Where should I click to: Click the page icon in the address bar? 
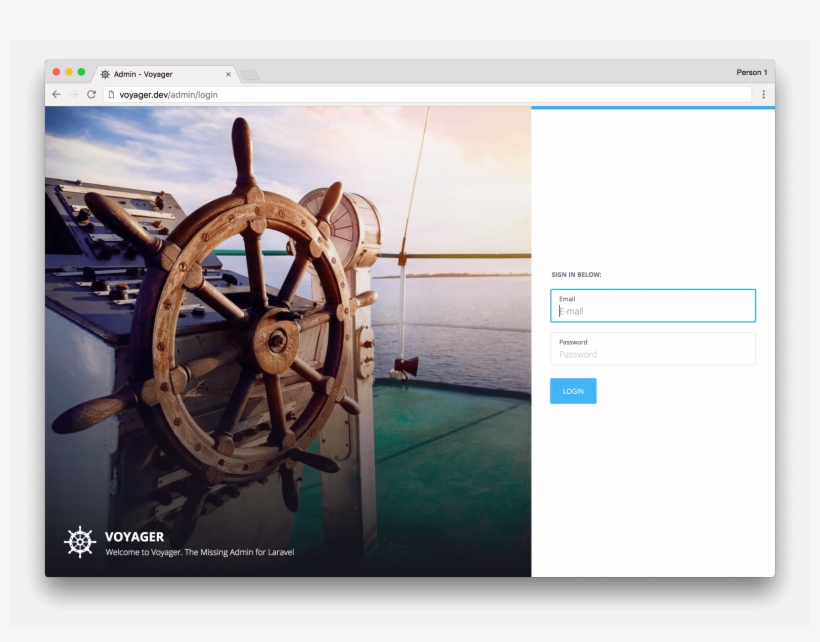111,93
